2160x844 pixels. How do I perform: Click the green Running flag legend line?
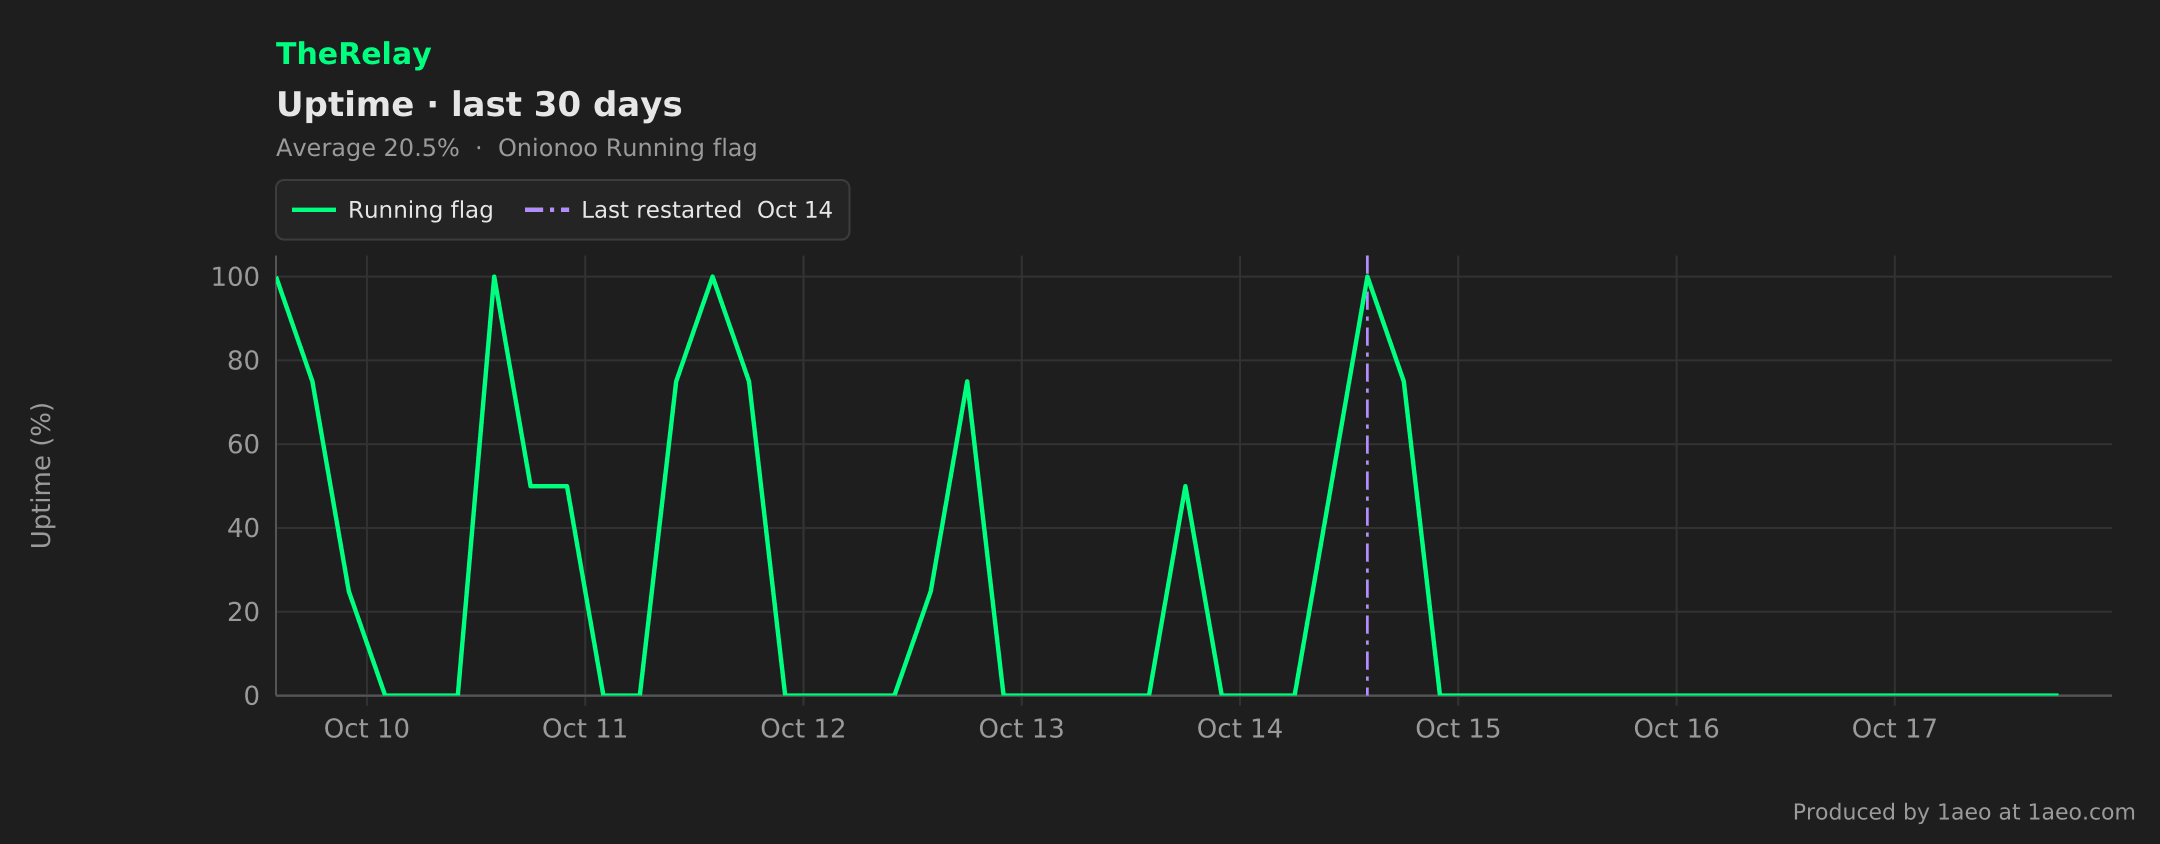coord(313,210)
